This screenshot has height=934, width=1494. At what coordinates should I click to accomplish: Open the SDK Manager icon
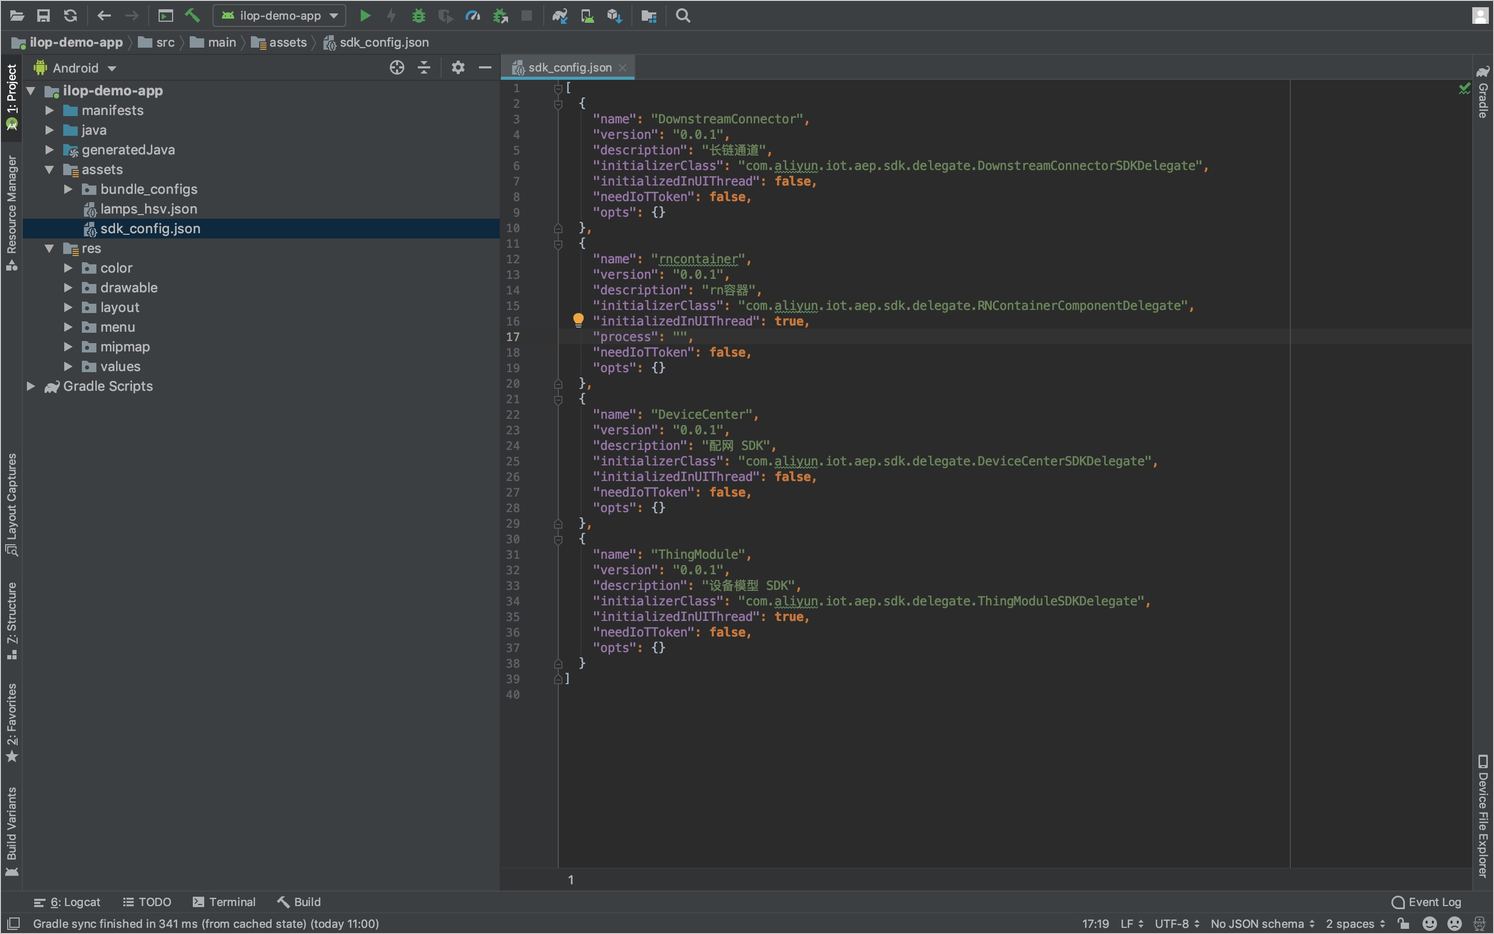[615, 16]
